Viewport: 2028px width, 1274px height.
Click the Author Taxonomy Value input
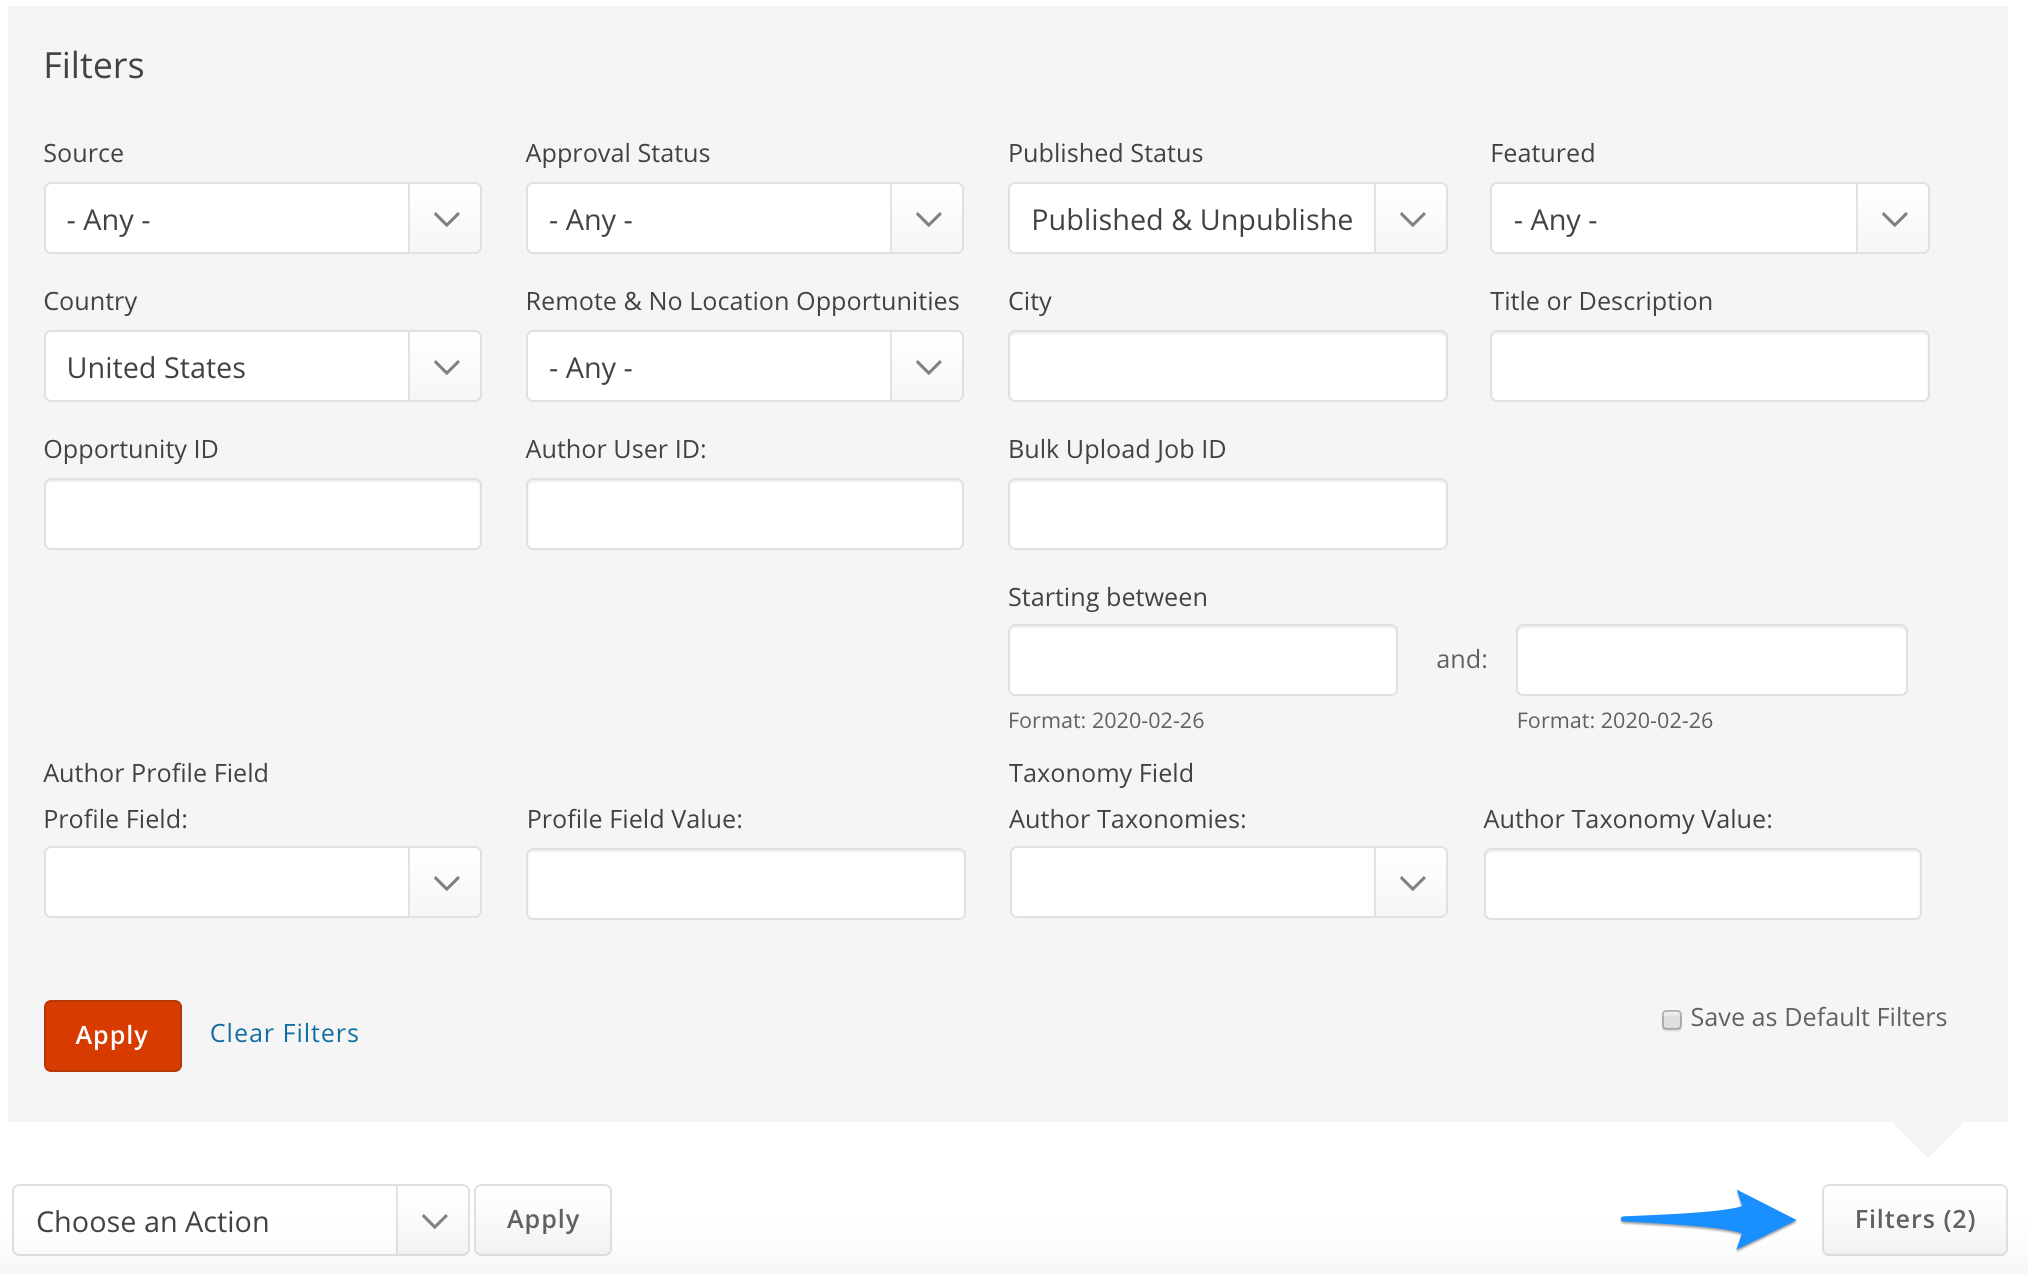(1702, 884)
